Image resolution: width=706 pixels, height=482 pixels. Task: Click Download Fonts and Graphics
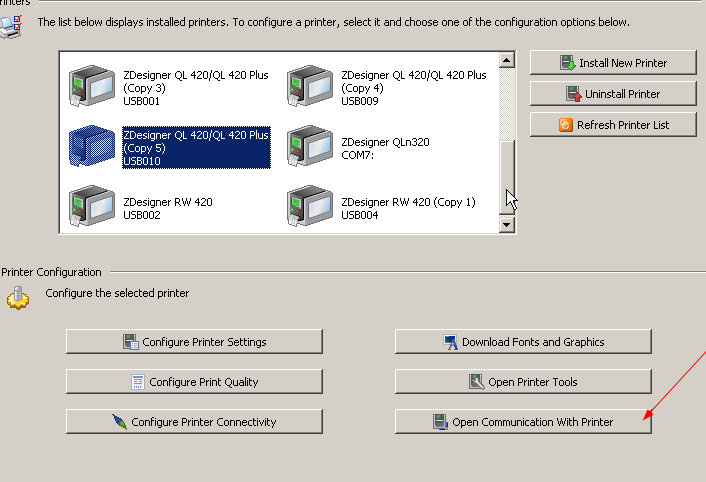523,342
